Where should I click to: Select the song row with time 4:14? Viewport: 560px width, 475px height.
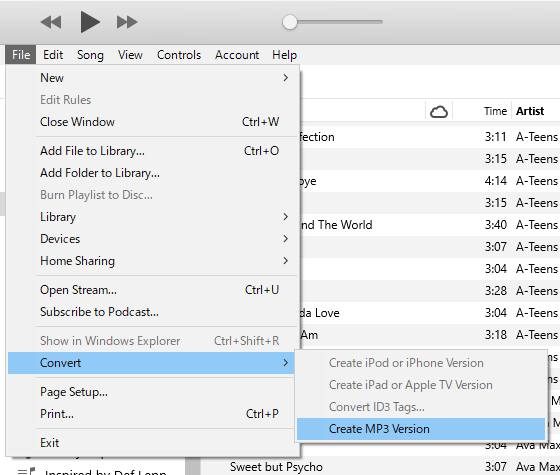(x=430, y=181)
